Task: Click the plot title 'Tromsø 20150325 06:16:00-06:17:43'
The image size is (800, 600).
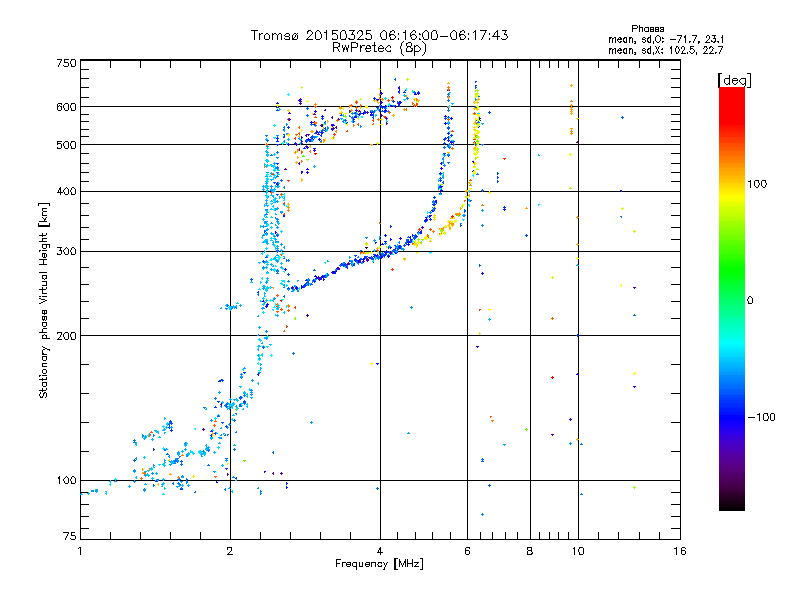Action: (x=379, y=35)
